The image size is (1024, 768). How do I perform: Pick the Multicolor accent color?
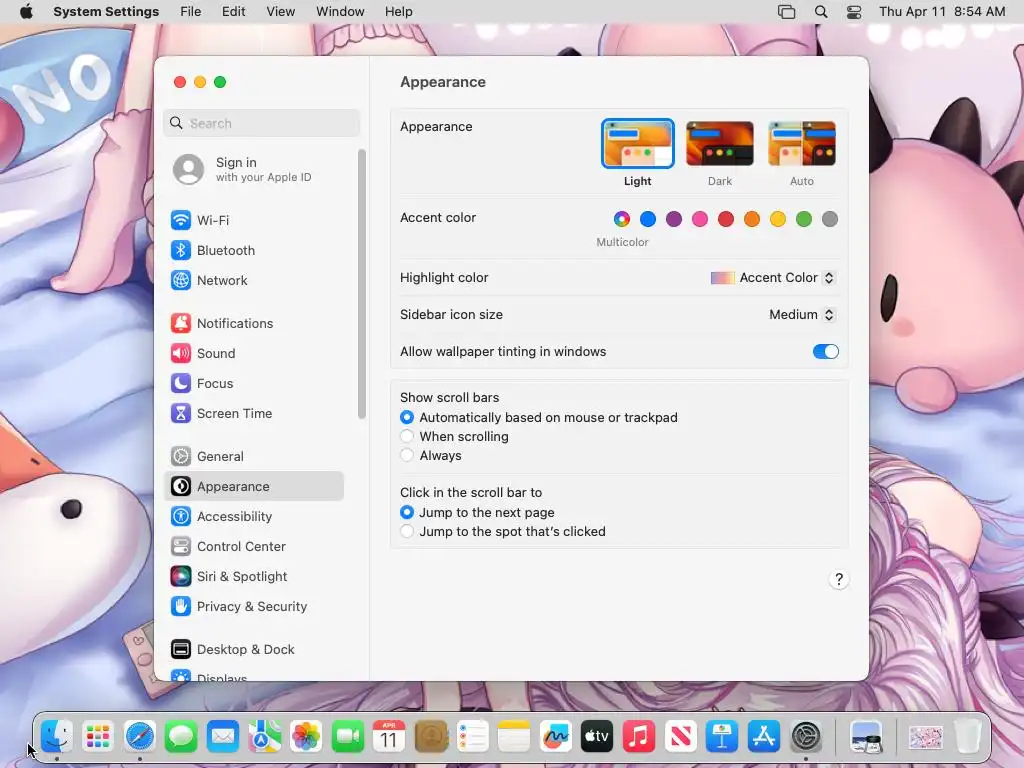pos(622,219)
